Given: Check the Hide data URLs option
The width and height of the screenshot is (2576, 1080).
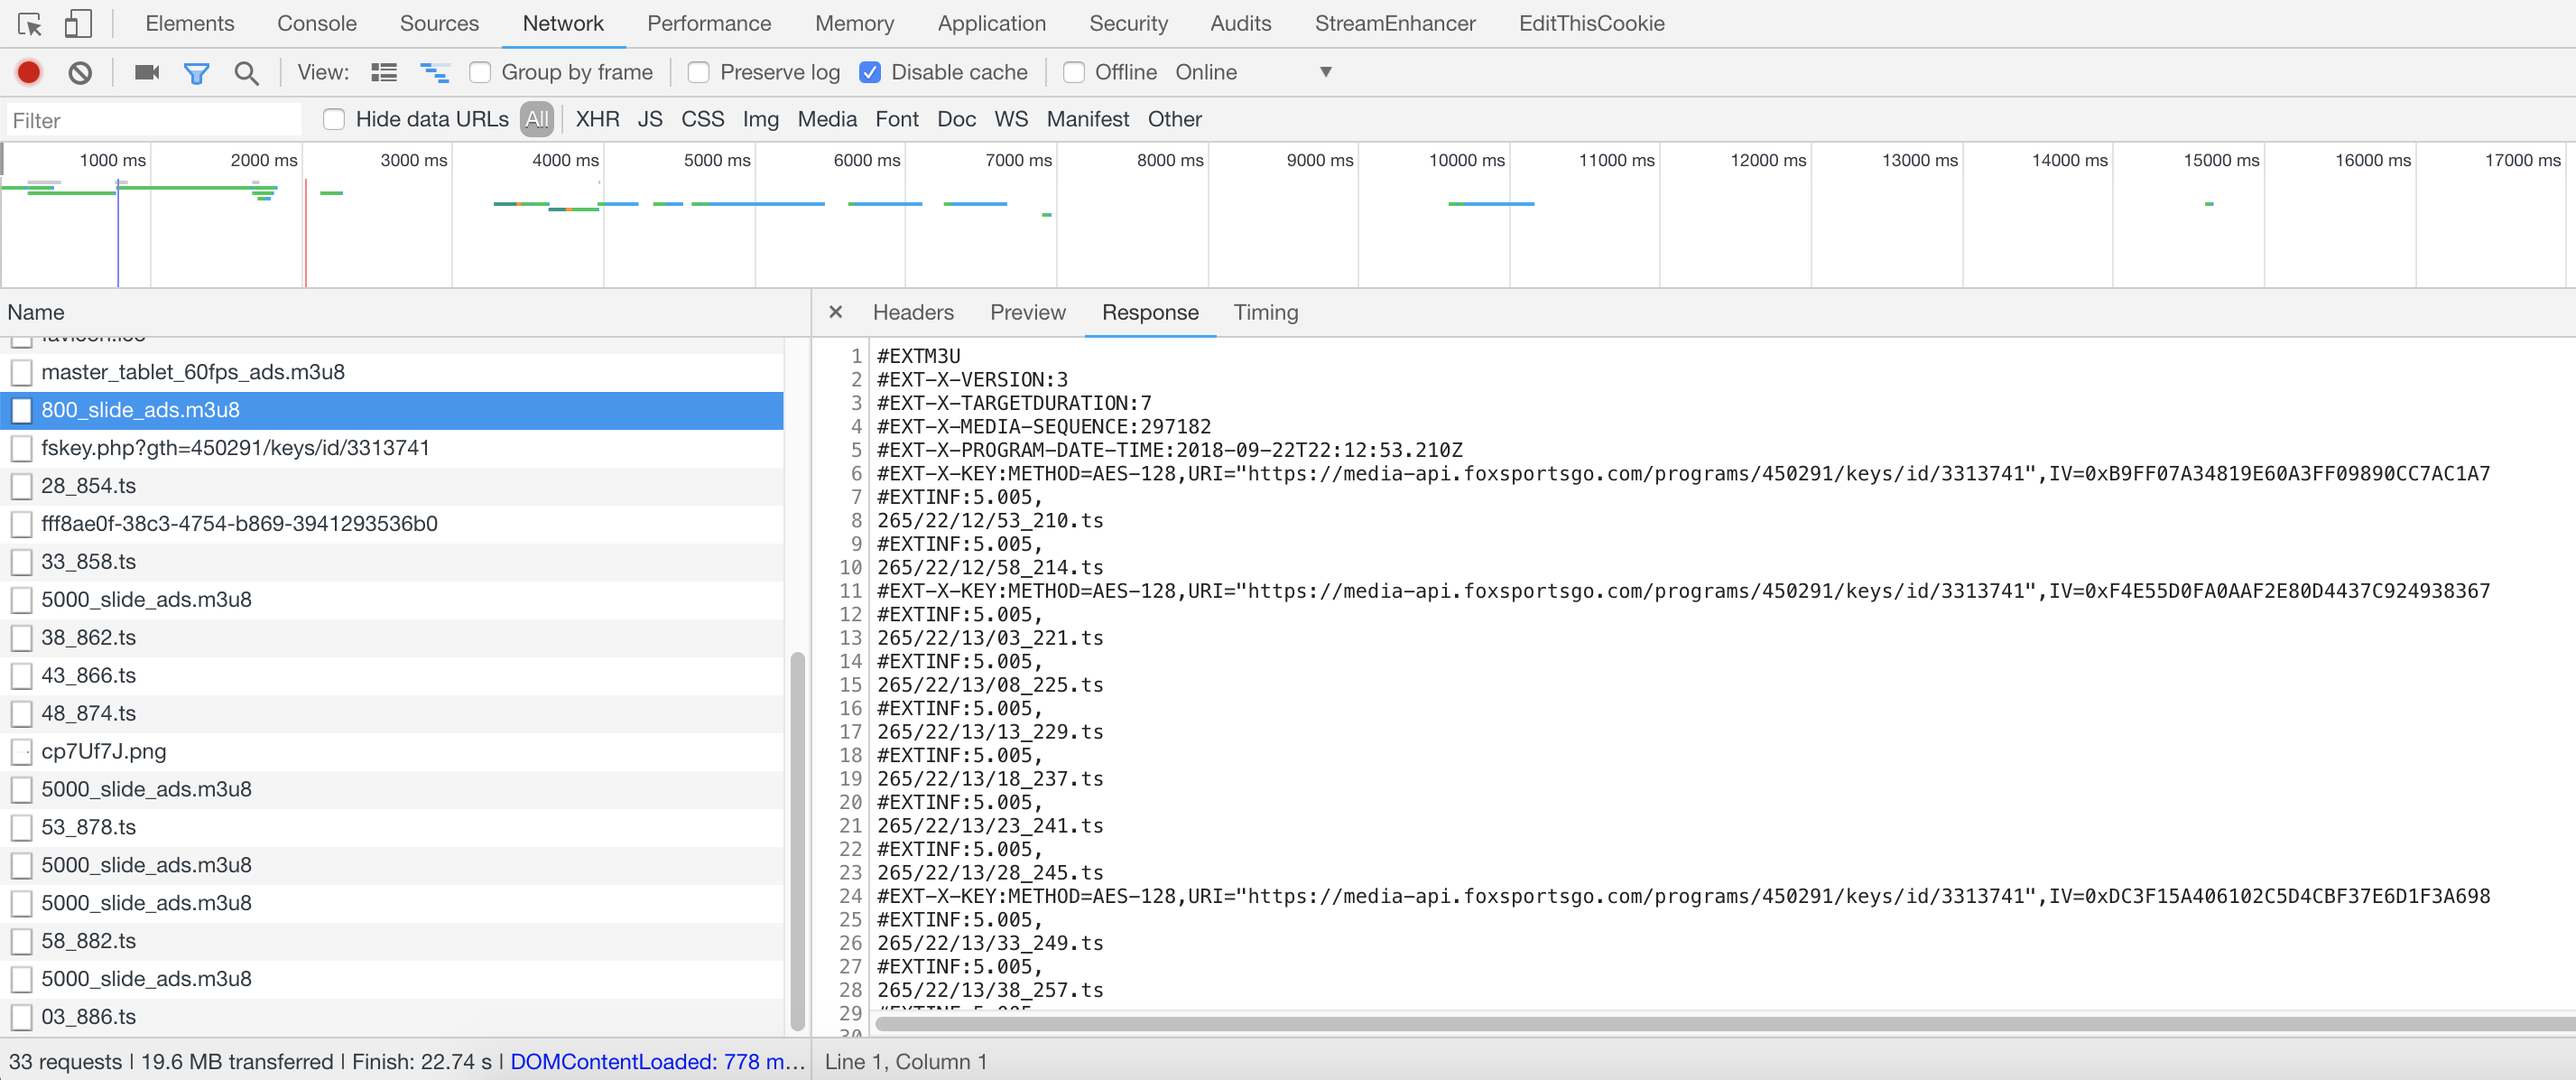Looking at the screenshot, I should (334, 119).
